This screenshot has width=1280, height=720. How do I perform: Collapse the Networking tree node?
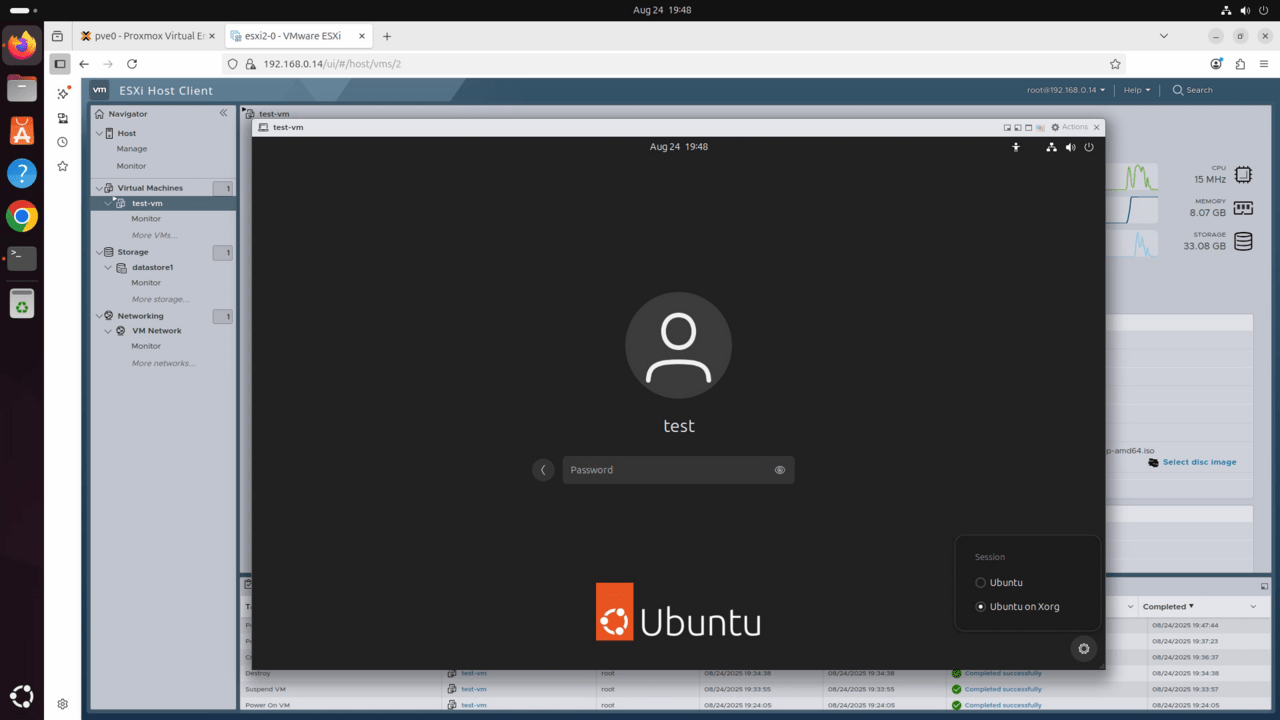(x=98, y=316)
